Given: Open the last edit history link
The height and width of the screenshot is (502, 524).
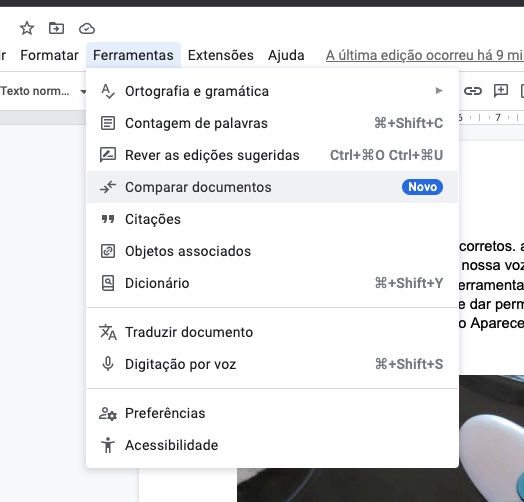Looking at the screenshot, I should [x=425, y=55].
